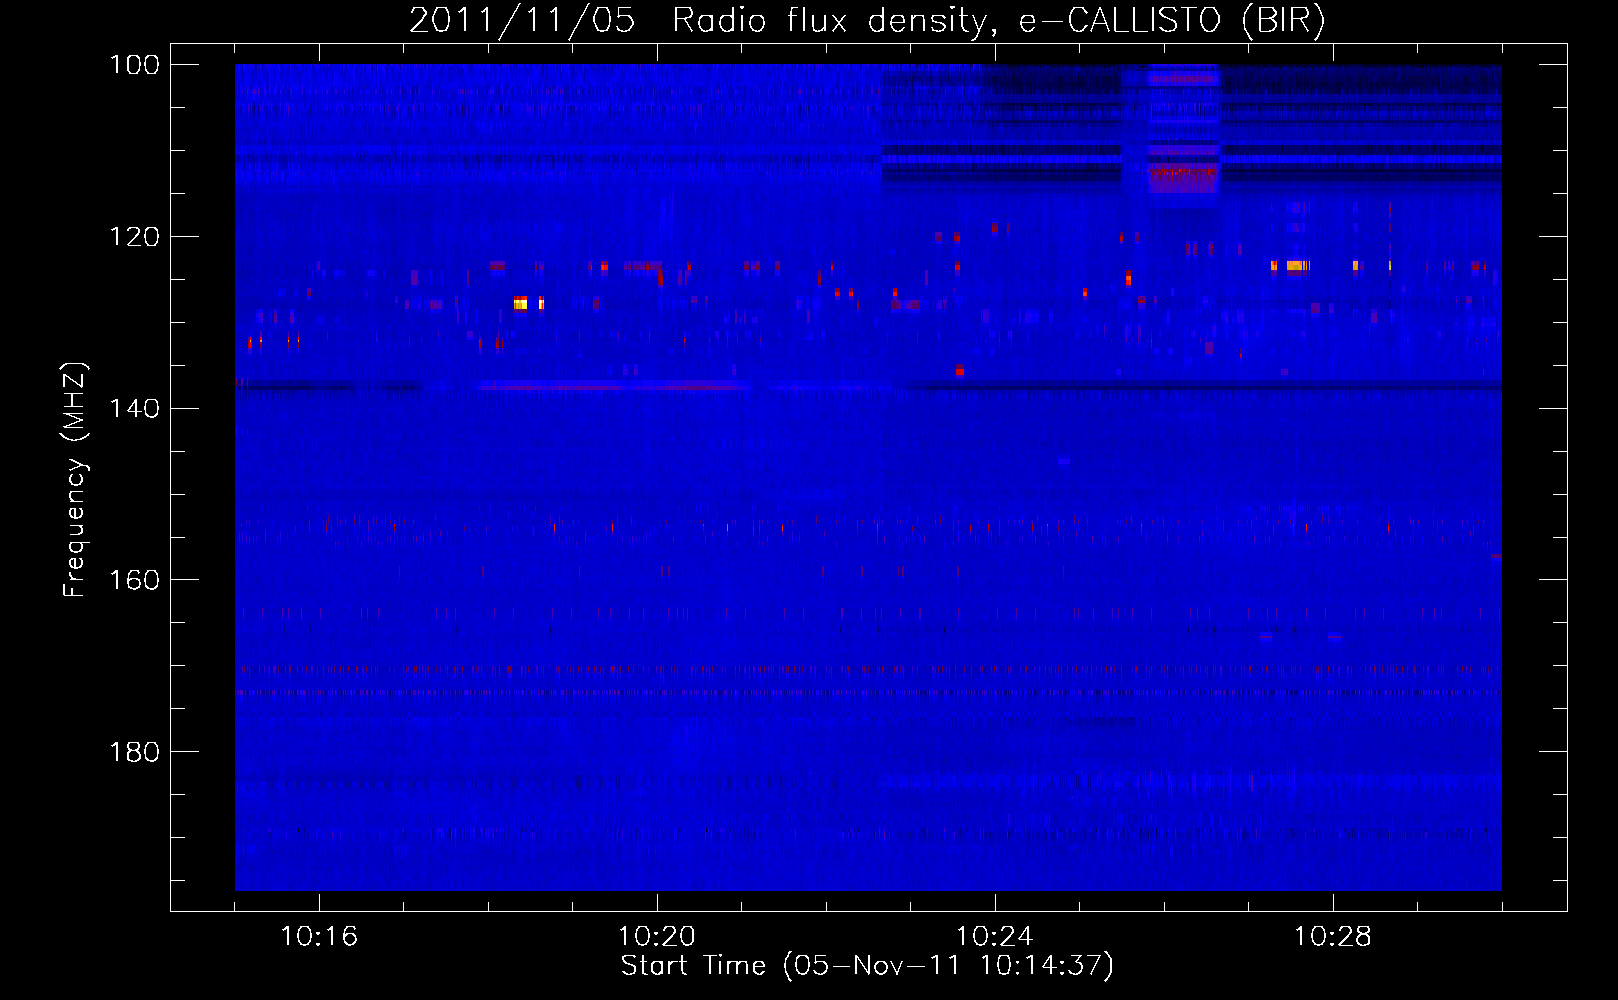Screen dimensions: 1618x1000
Task: Click the 'Frequency (MHZ)' y-axis label
Action: pyautogui.click(x=75, y=480)
